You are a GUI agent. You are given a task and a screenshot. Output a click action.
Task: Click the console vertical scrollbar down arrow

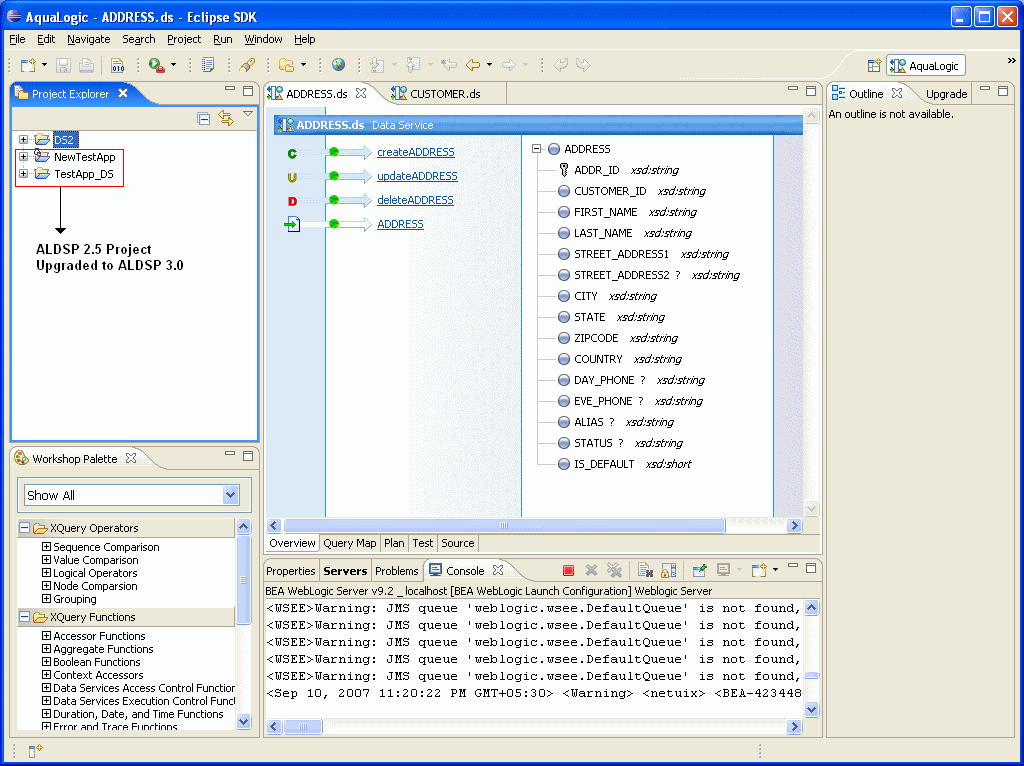[x=811, y=709]
